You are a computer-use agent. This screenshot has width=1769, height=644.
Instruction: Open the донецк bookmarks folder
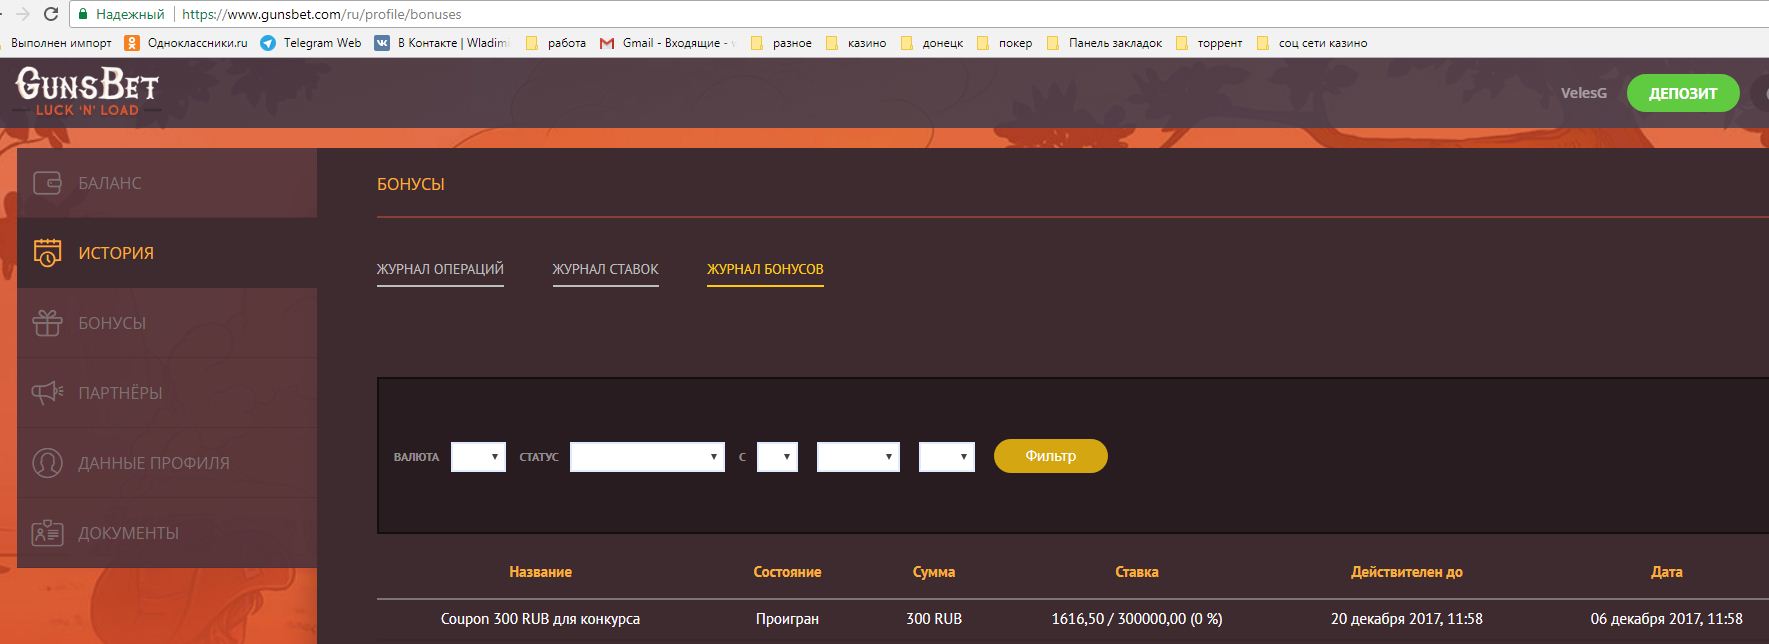pyautogui.click(x=932, y=43)
